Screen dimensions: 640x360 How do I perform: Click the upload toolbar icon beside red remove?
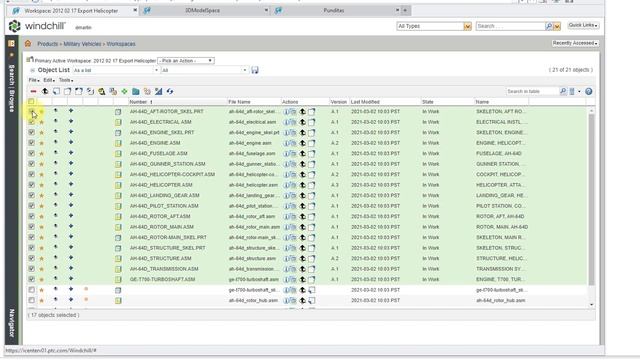(x=45, y=91)
